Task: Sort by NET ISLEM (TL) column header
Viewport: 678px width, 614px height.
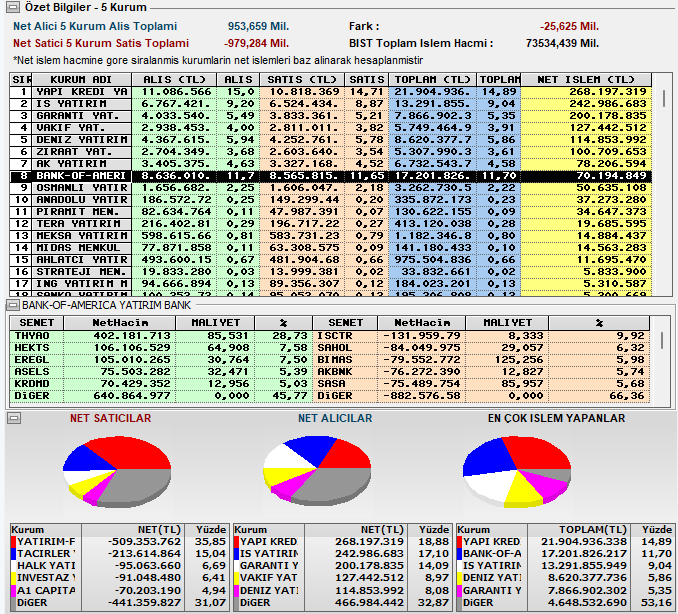Action: 586,80
